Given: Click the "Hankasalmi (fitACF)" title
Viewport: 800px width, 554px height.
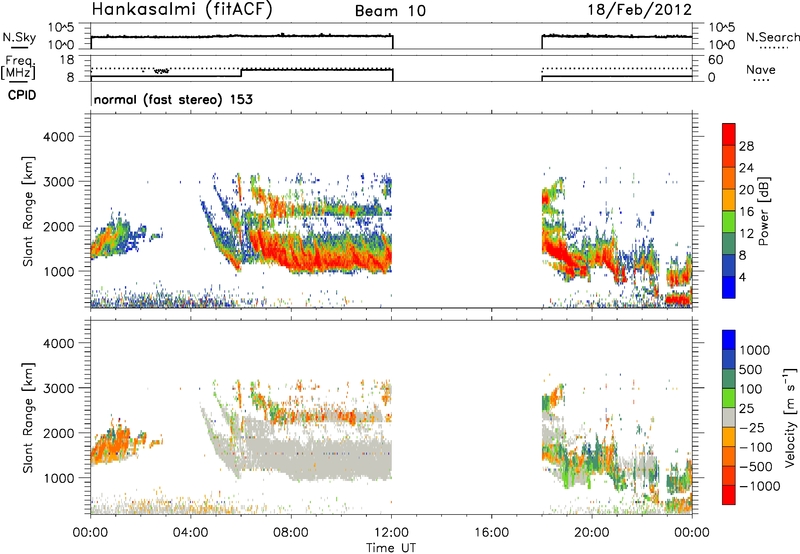Looking at the screenshot, I should [182, 10].
